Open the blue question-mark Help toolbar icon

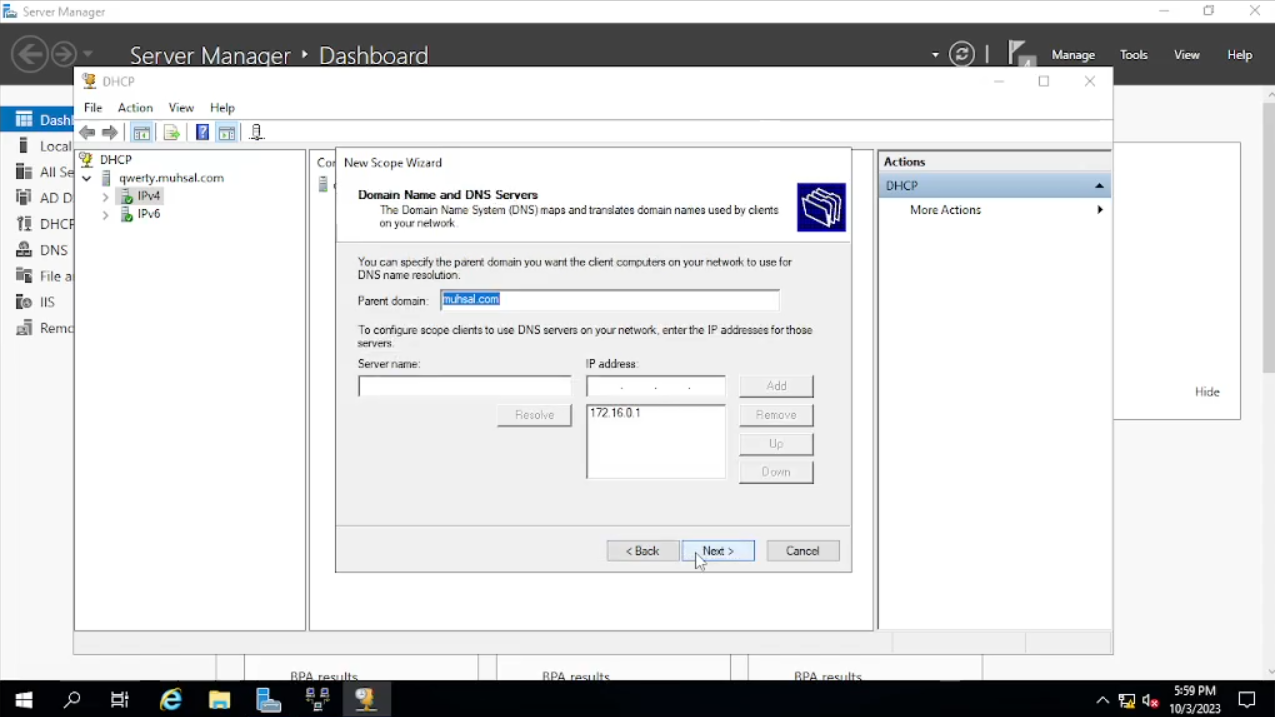point(202,133)
